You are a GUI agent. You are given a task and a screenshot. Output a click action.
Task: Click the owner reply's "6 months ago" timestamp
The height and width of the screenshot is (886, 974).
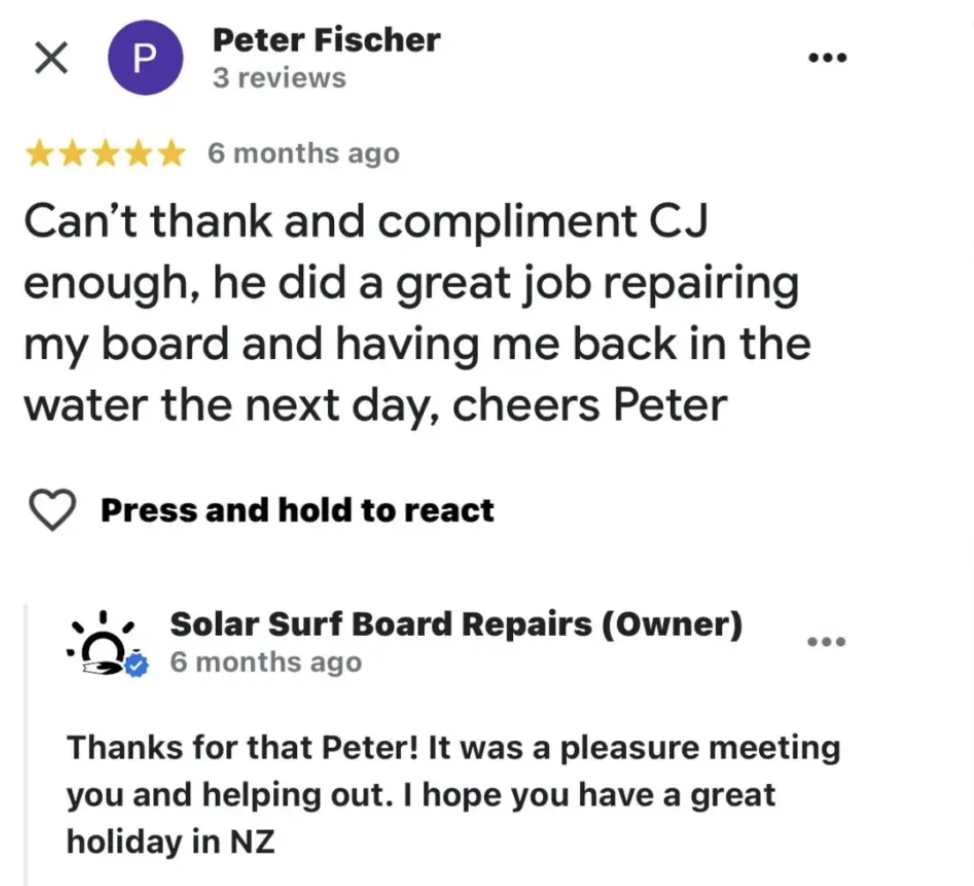265,662
